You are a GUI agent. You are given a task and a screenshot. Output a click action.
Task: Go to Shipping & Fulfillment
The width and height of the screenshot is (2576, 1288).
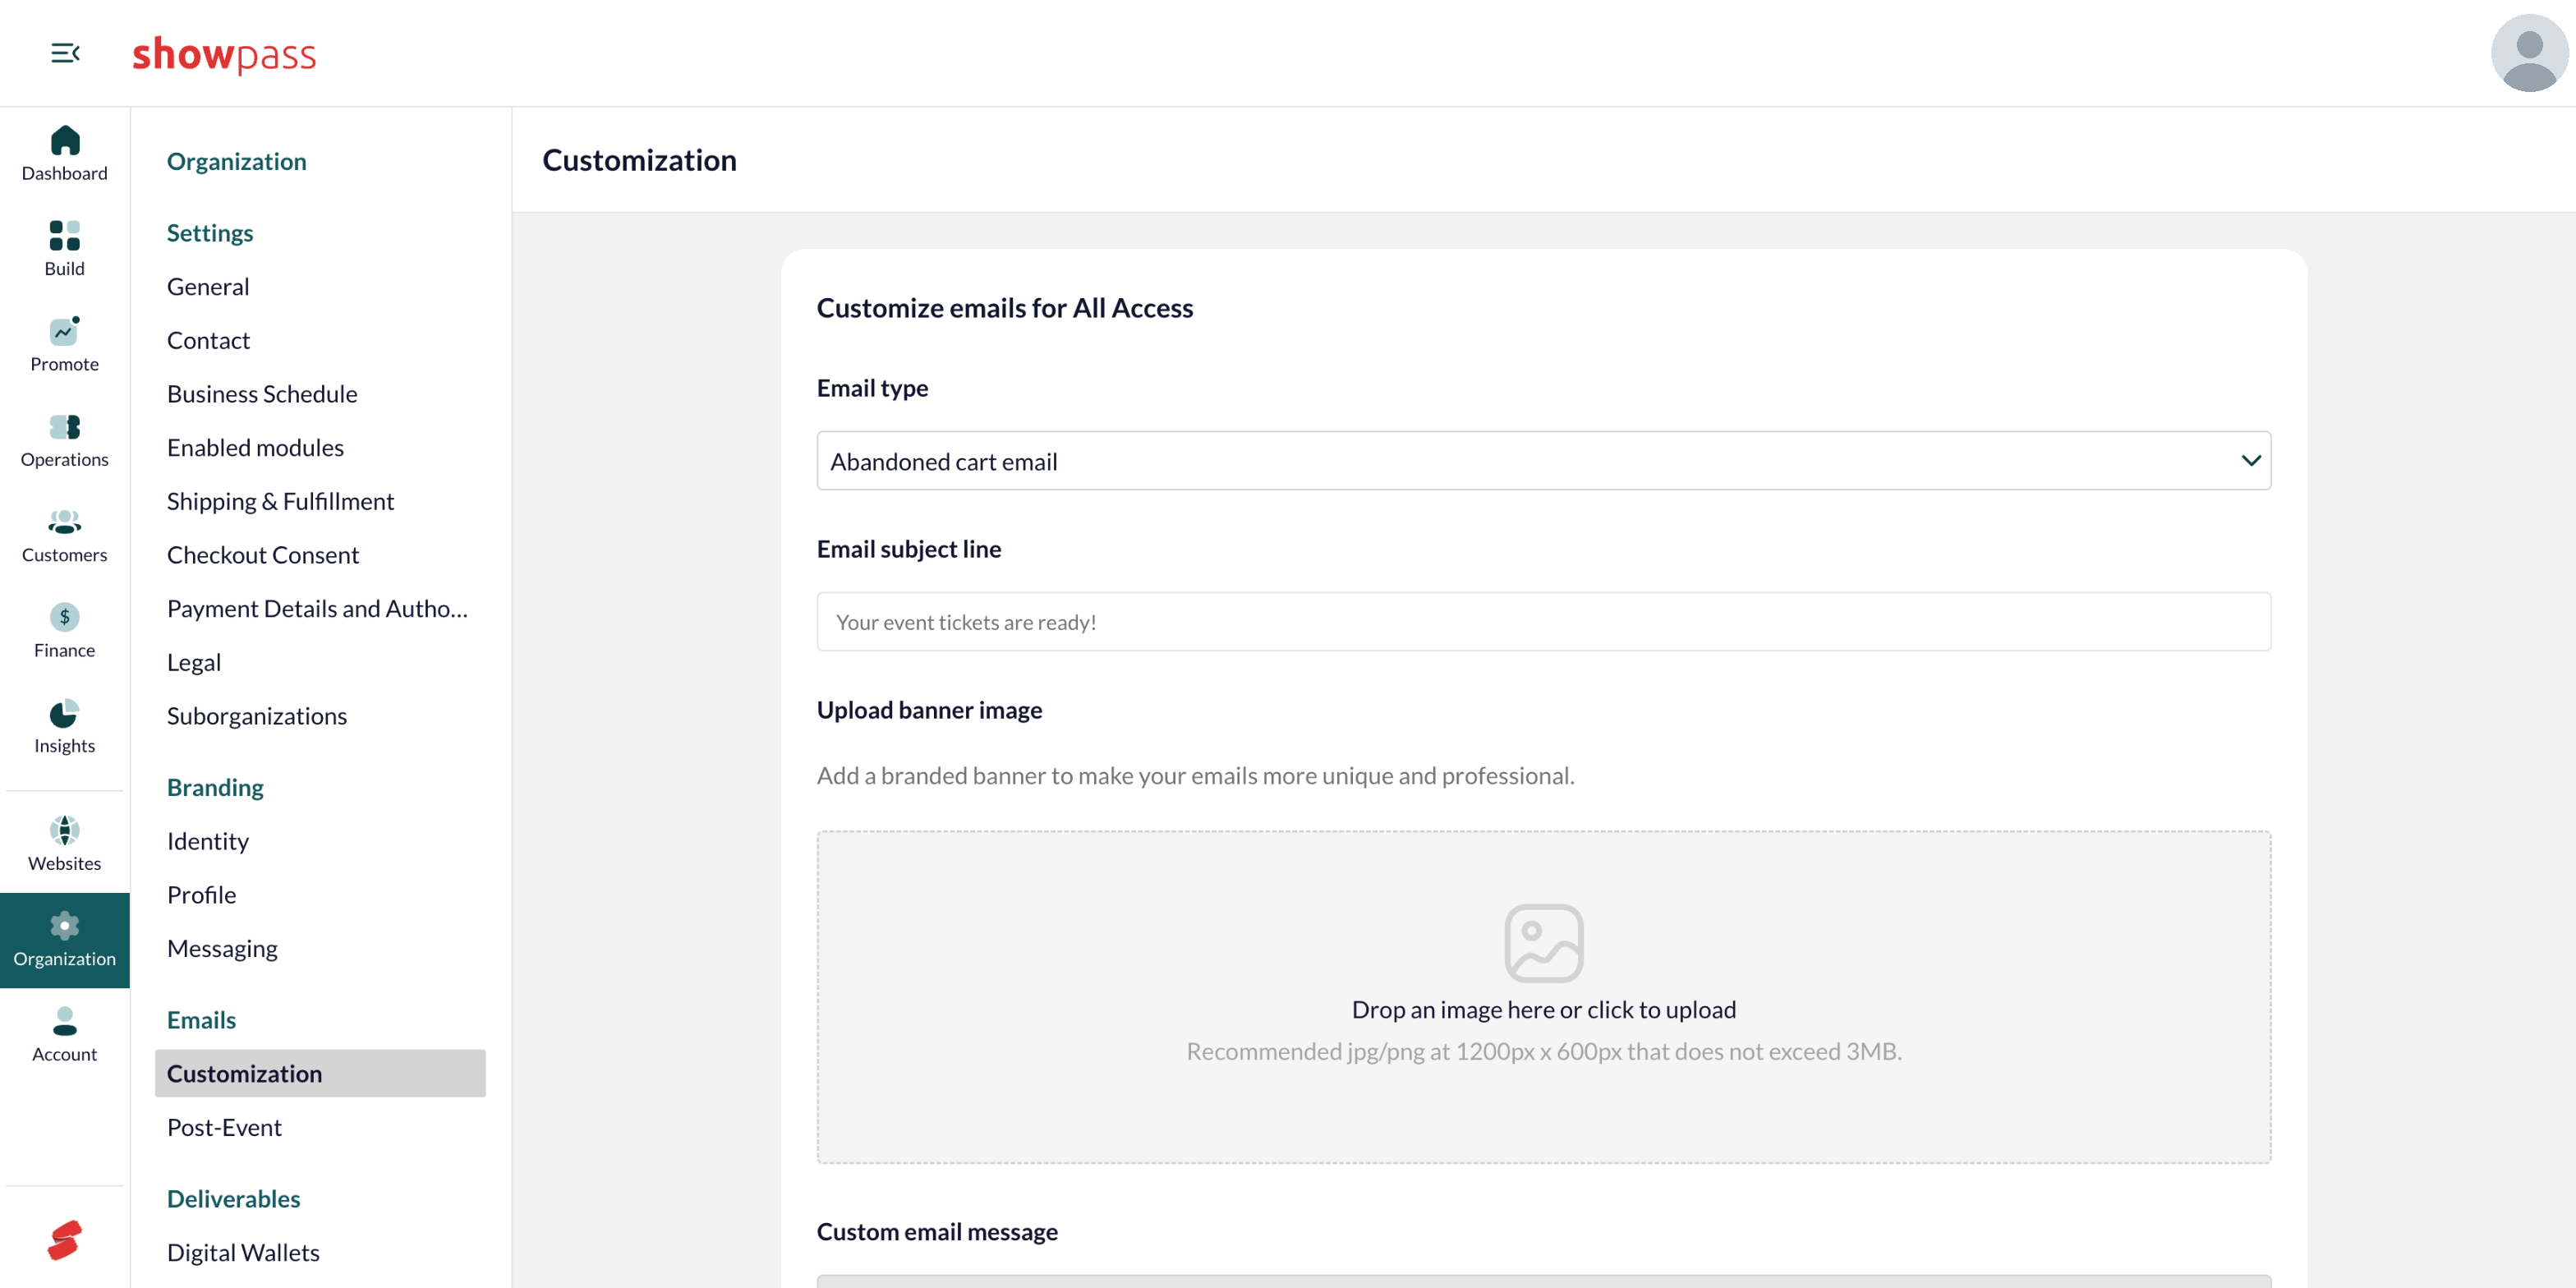pyautogui.click(x=280, y=502)
